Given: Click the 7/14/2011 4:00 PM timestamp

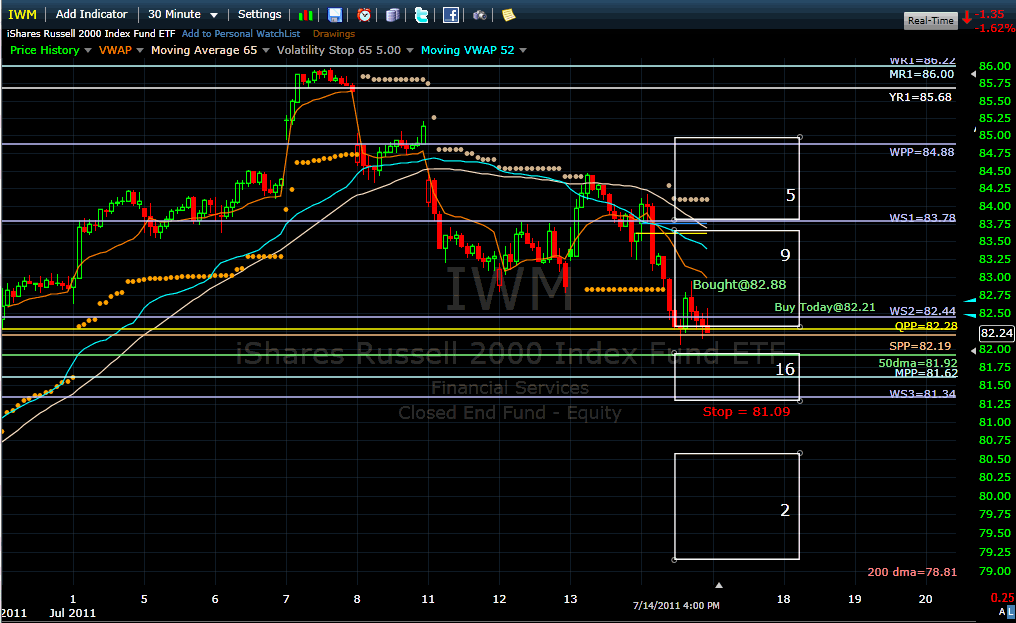Looking at the screenshot, I should (x=676, y=605).
